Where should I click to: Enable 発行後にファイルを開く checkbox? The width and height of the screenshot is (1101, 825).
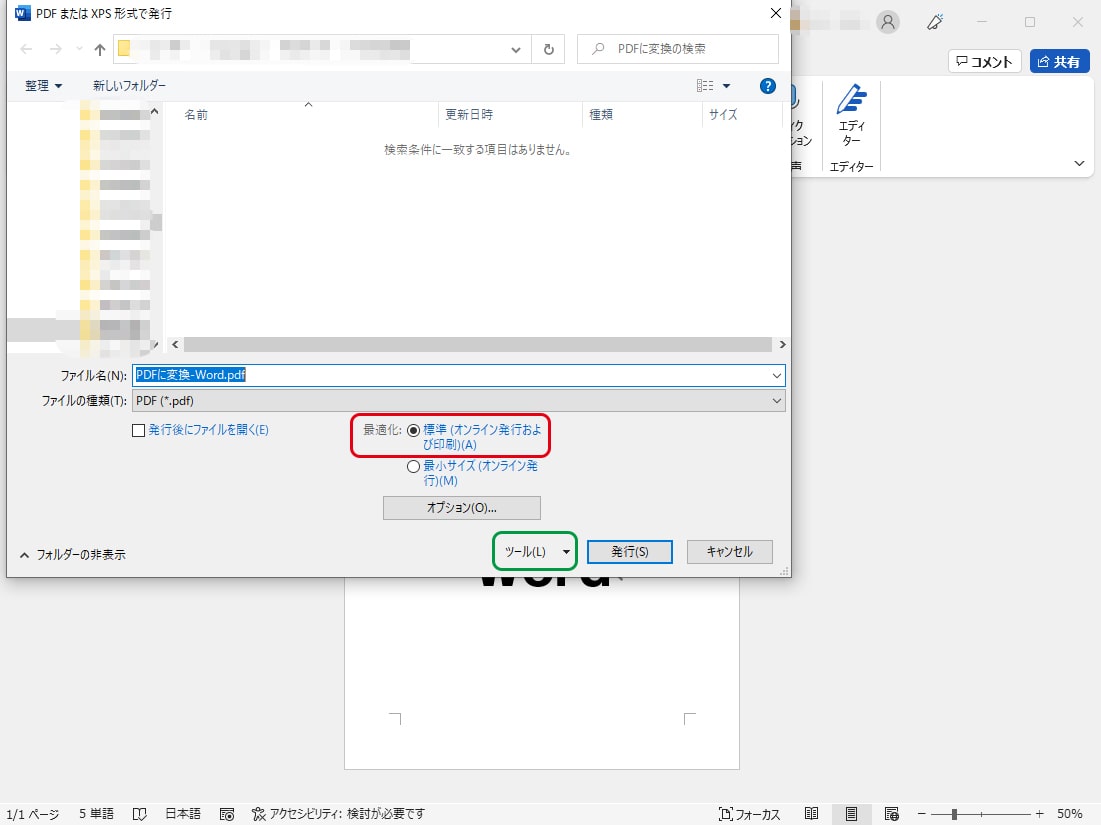coord(139,430)
